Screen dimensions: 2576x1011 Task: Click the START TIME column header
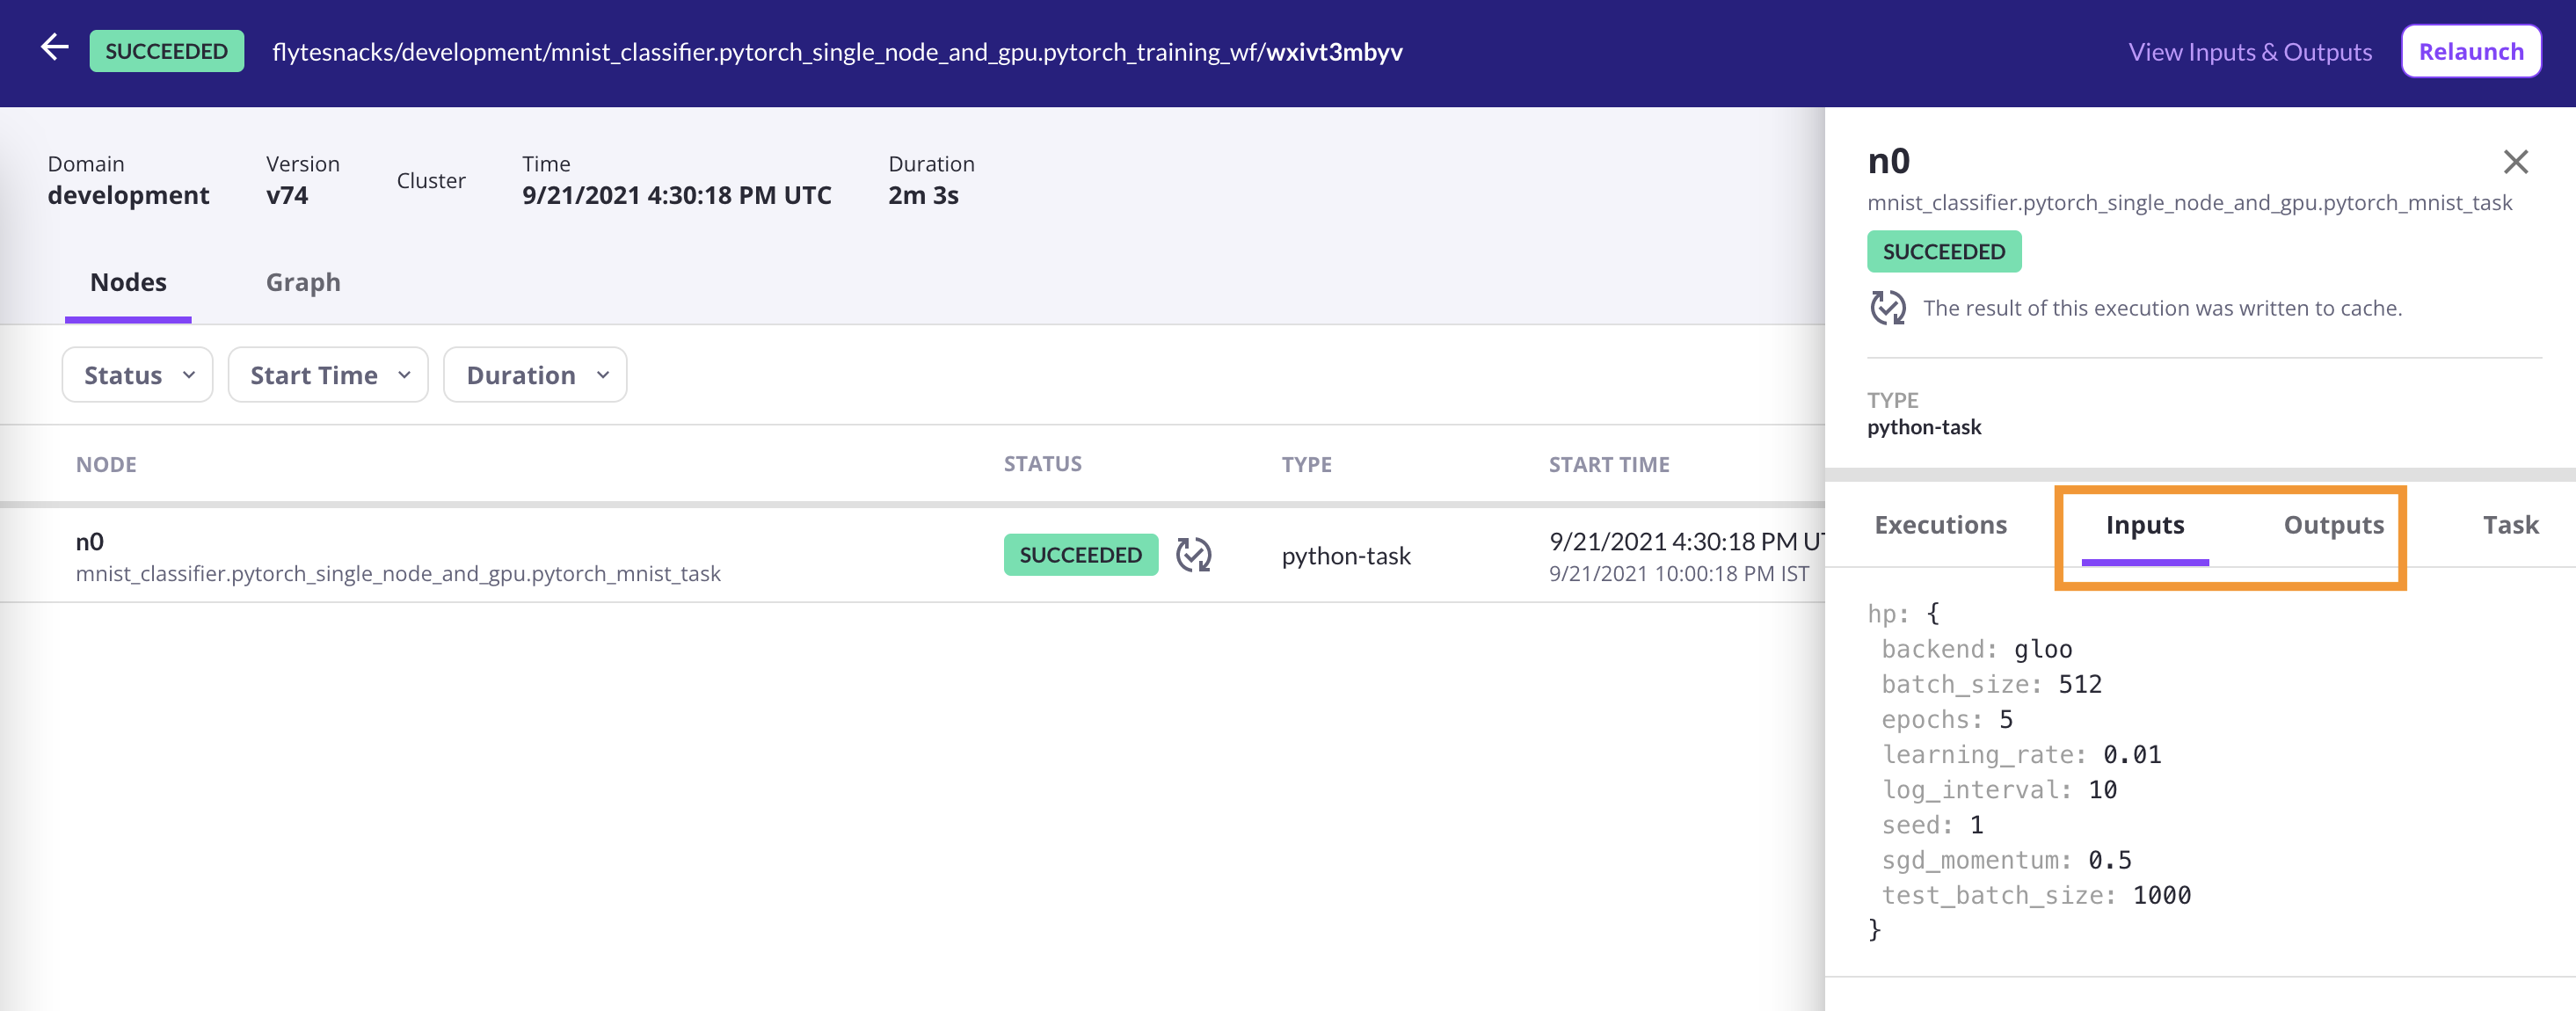1608,465
